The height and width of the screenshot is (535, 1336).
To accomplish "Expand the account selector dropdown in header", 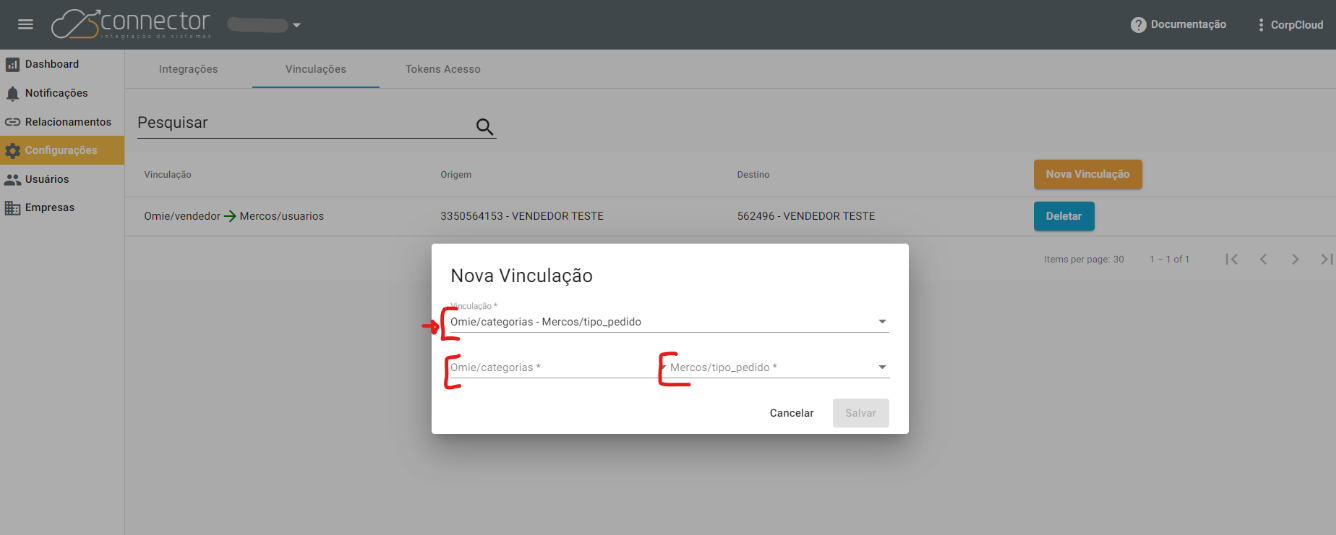I will click(296, 25).
